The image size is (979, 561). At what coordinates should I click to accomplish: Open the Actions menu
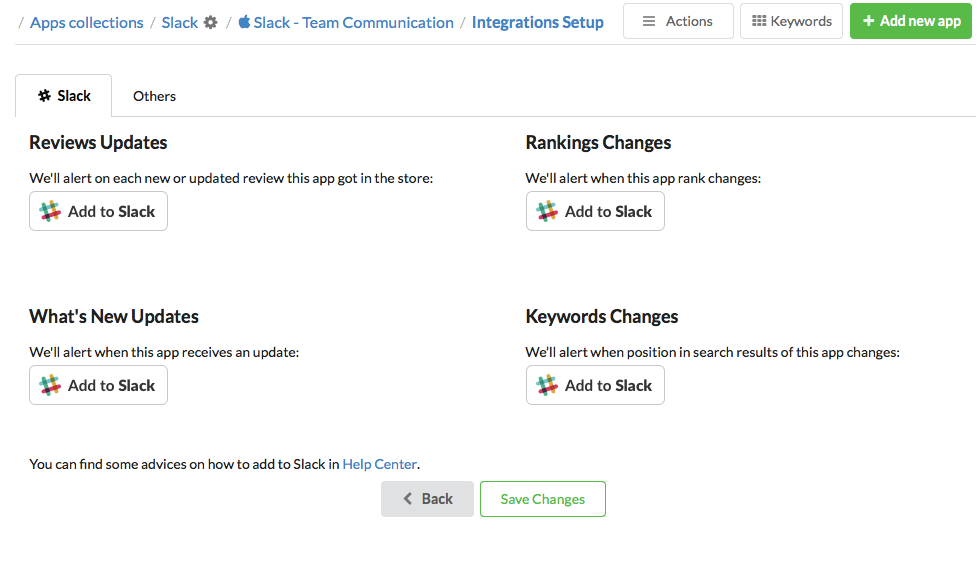(x=677, y=21)
